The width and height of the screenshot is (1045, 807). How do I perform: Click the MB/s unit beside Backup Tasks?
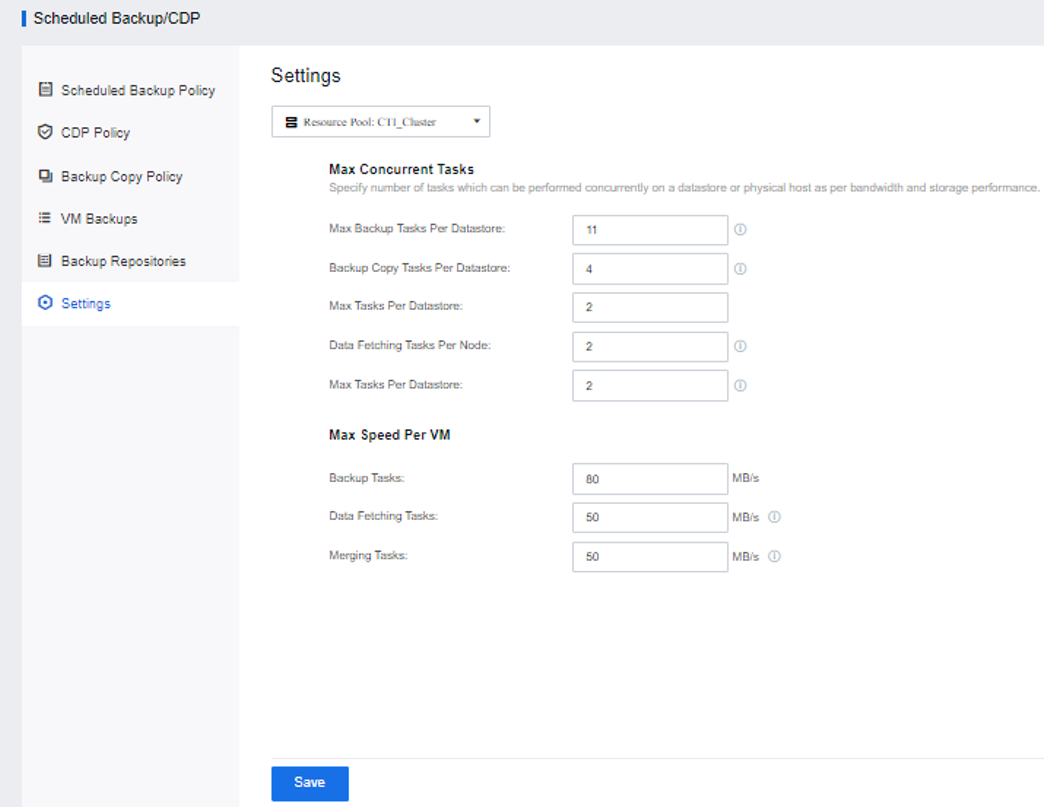tap(745, 478)
